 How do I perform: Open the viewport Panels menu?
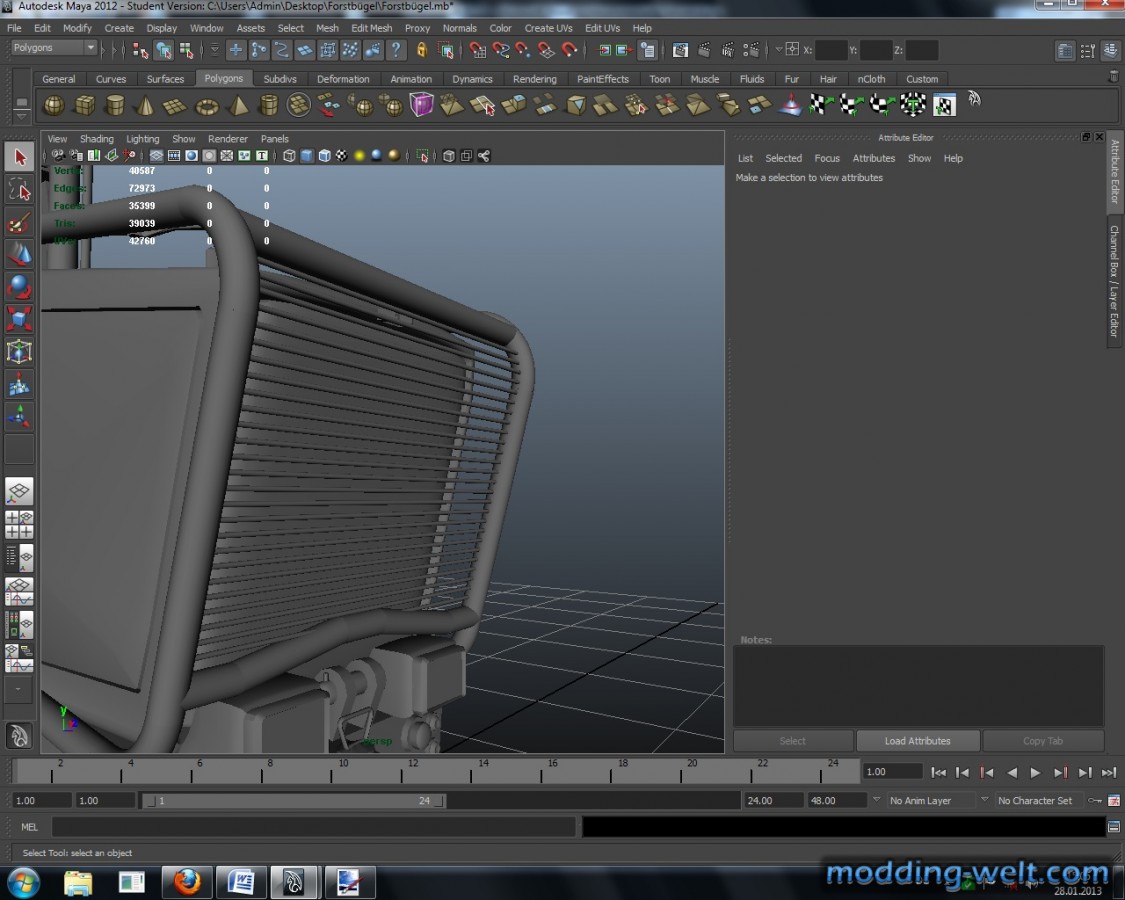[275, 139]
